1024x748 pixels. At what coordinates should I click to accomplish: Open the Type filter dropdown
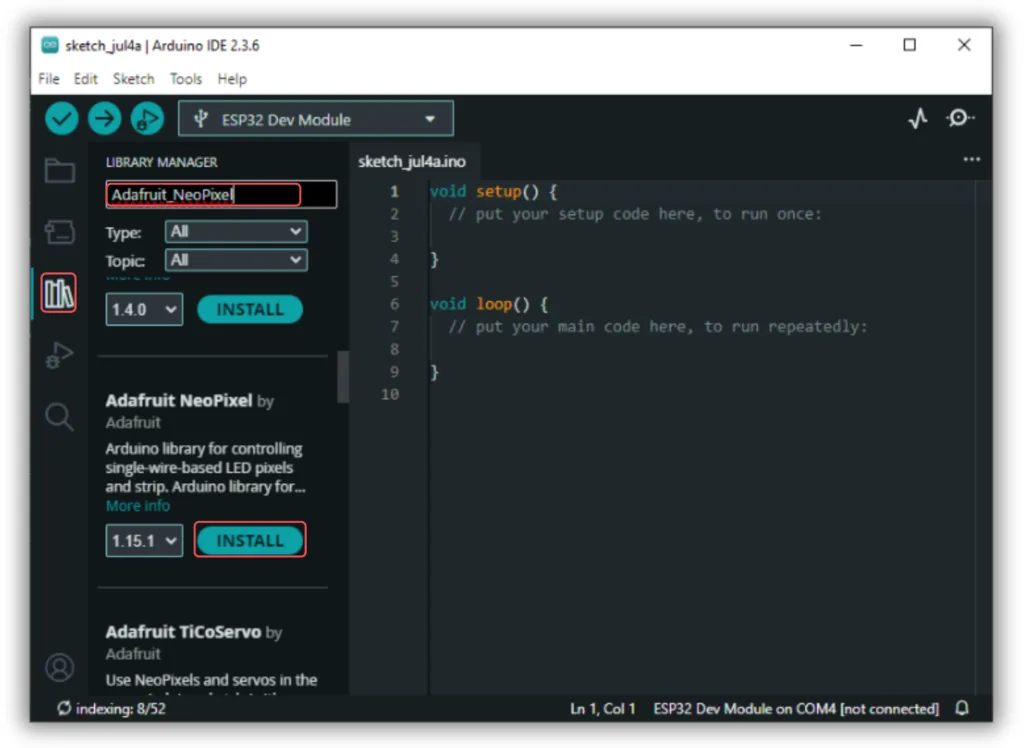[x=236, y=231]
